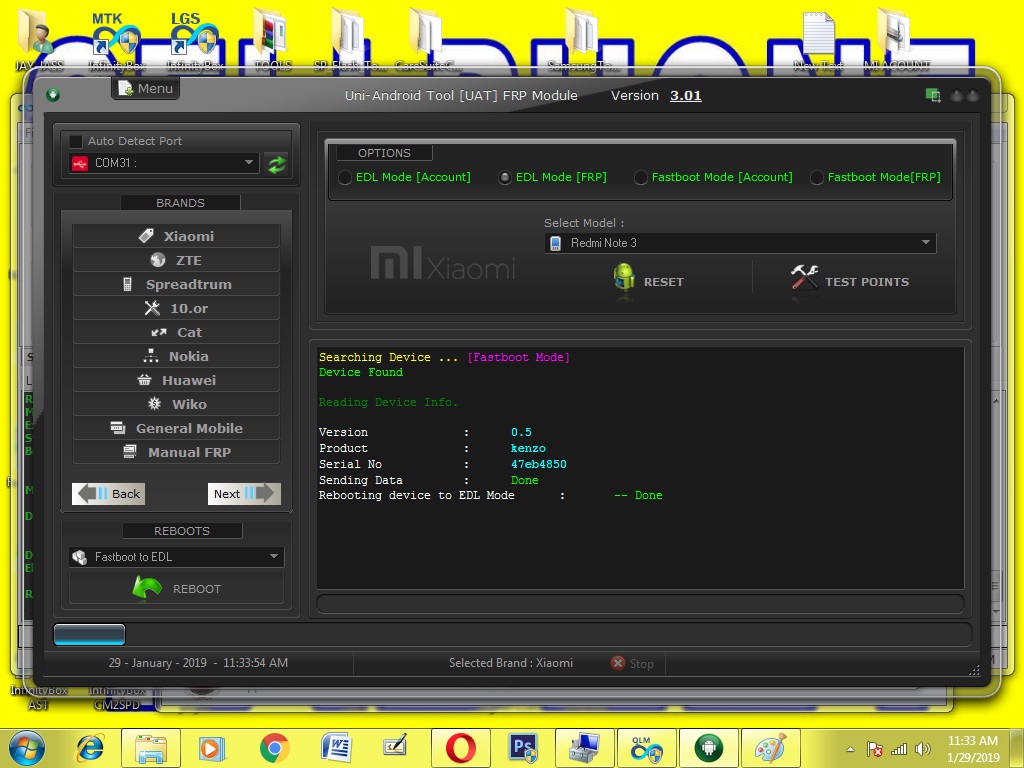Screen dimensions: 1024x768
Task: Open the Manual FRP option
Action: (176, 452)
